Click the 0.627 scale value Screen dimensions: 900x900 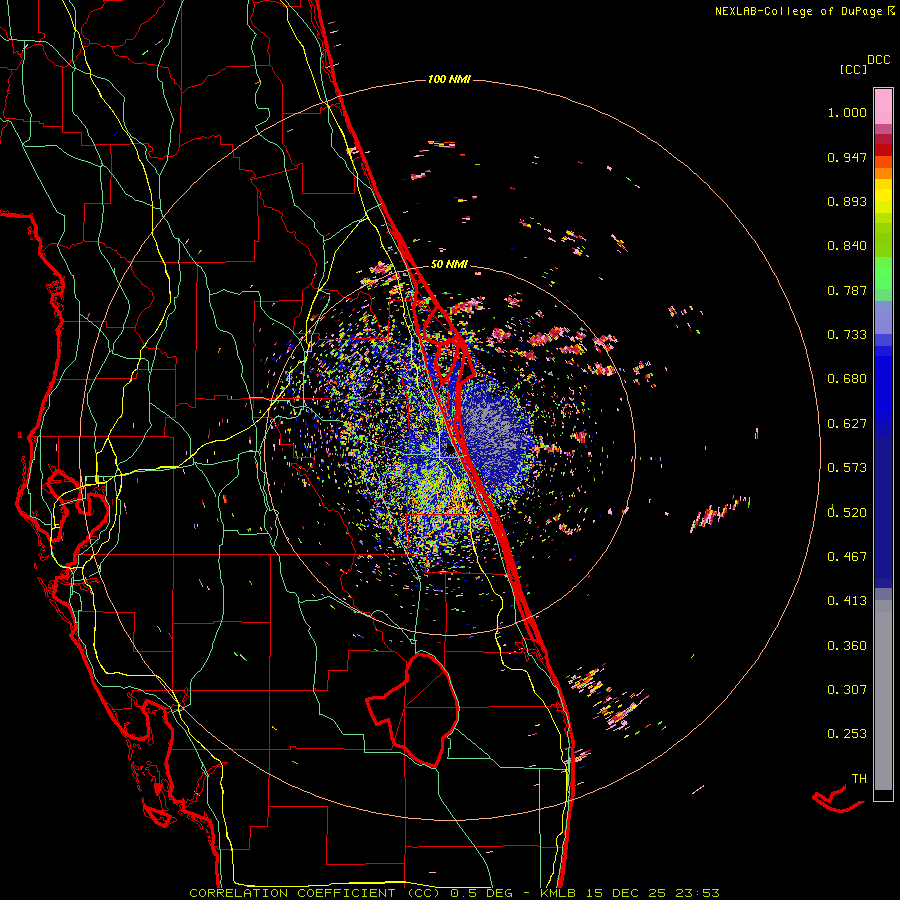(847, 424)
